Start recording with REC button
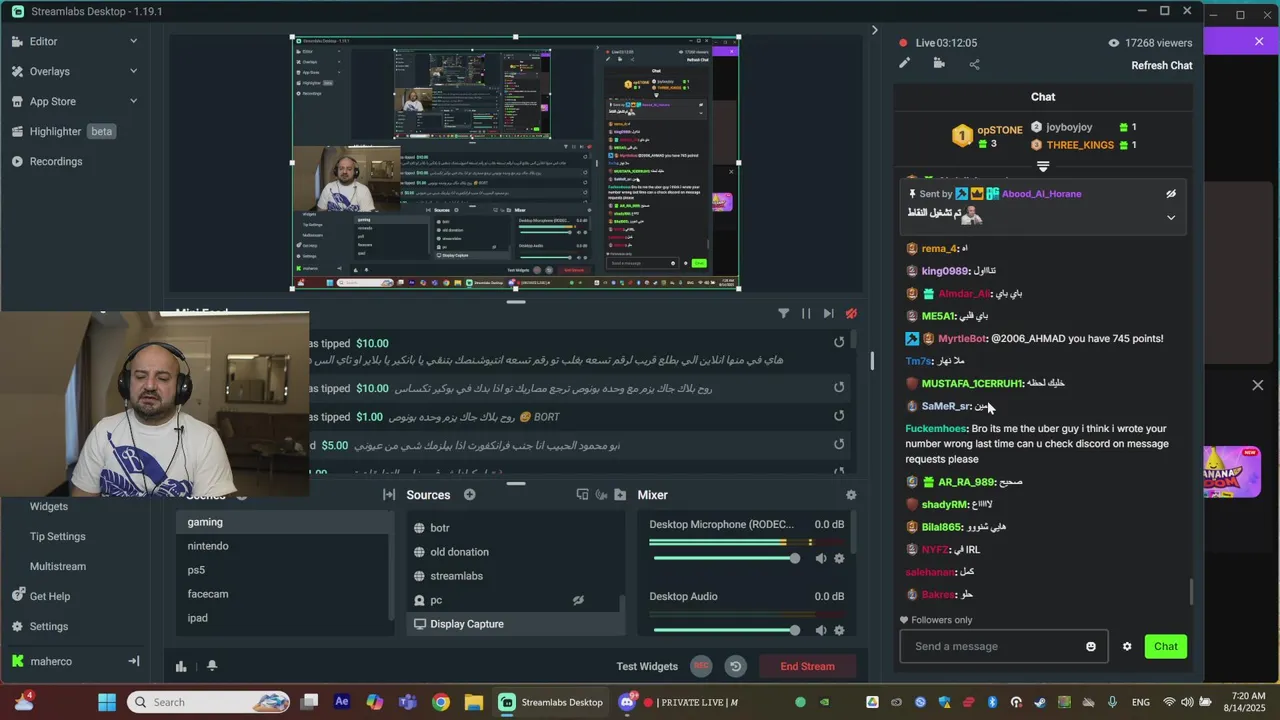Screen dimensions: 1280x720 (701, 666)
